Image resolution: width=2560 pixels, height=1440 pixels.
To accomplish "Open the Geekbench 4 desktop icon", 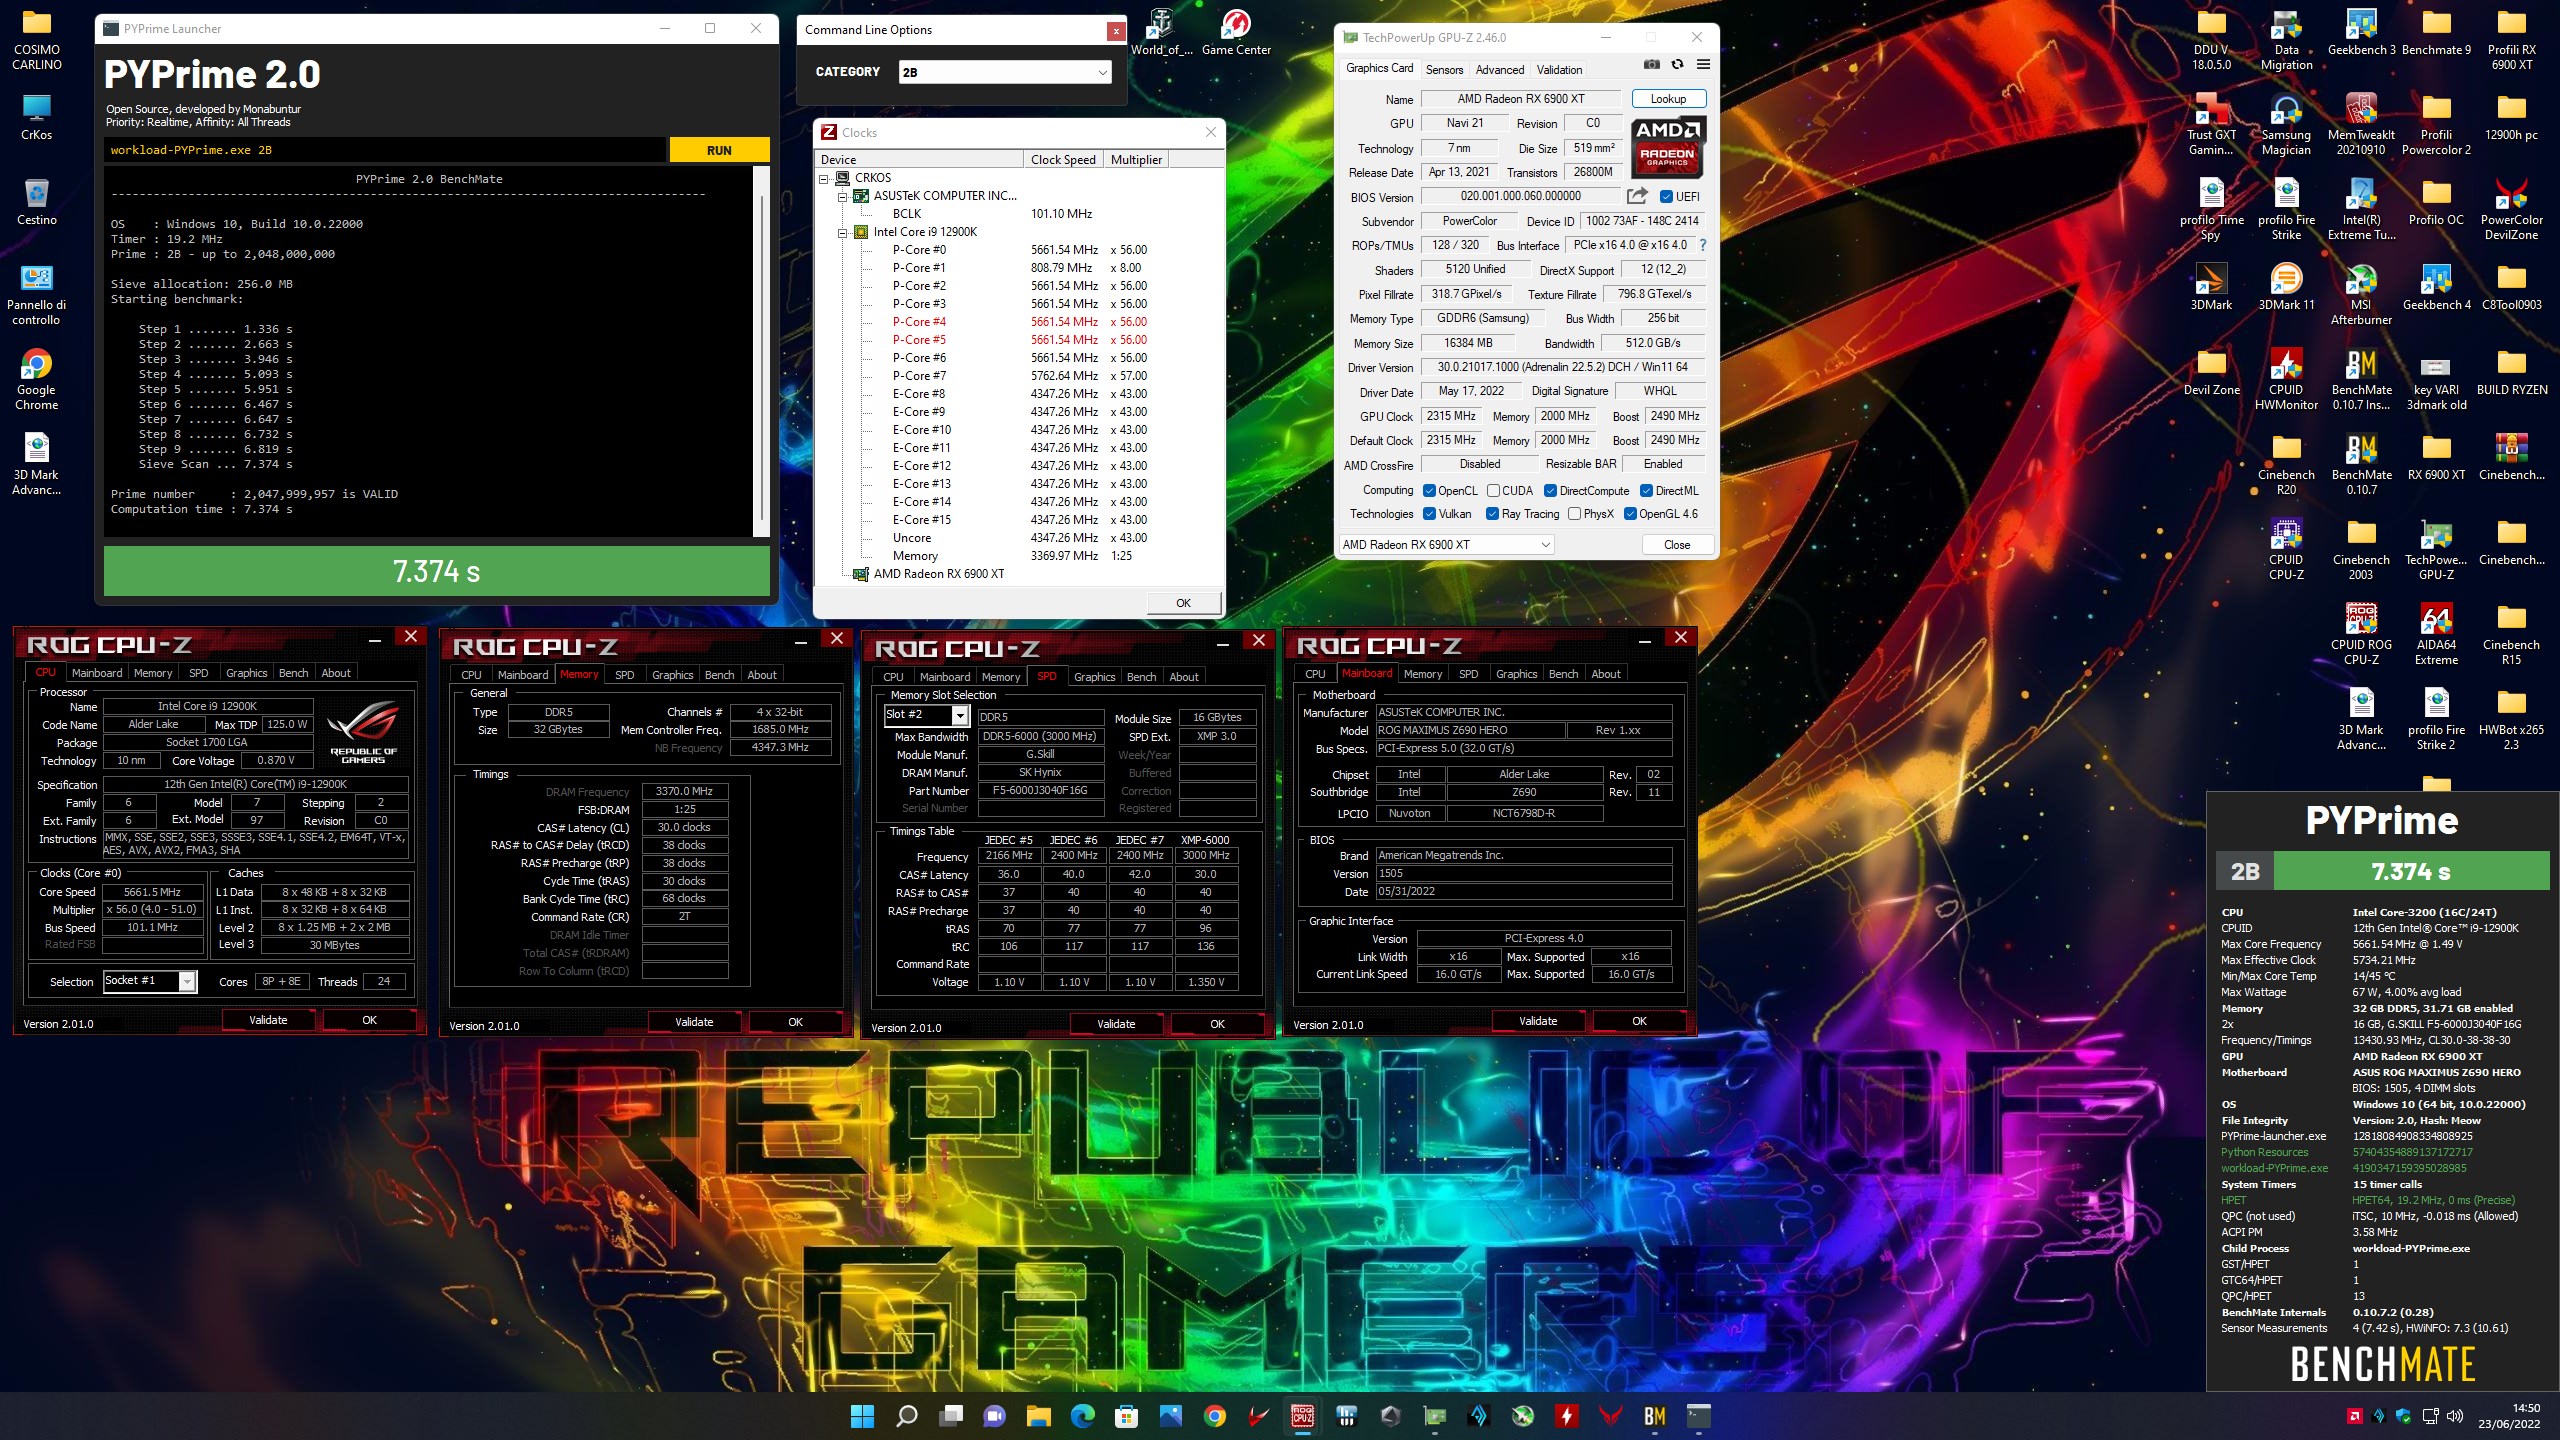I will coord(2436,286).
